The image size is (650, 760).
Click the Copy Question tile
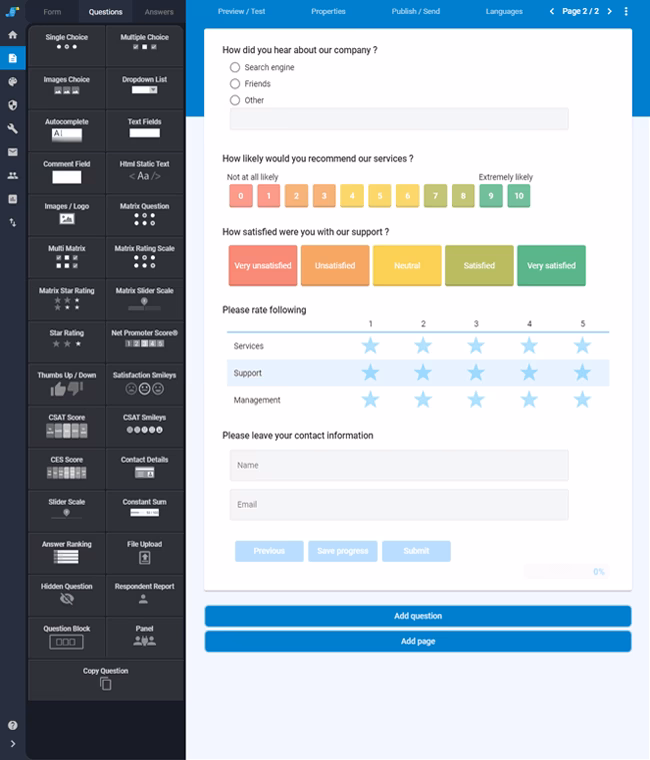pos(106,679)
